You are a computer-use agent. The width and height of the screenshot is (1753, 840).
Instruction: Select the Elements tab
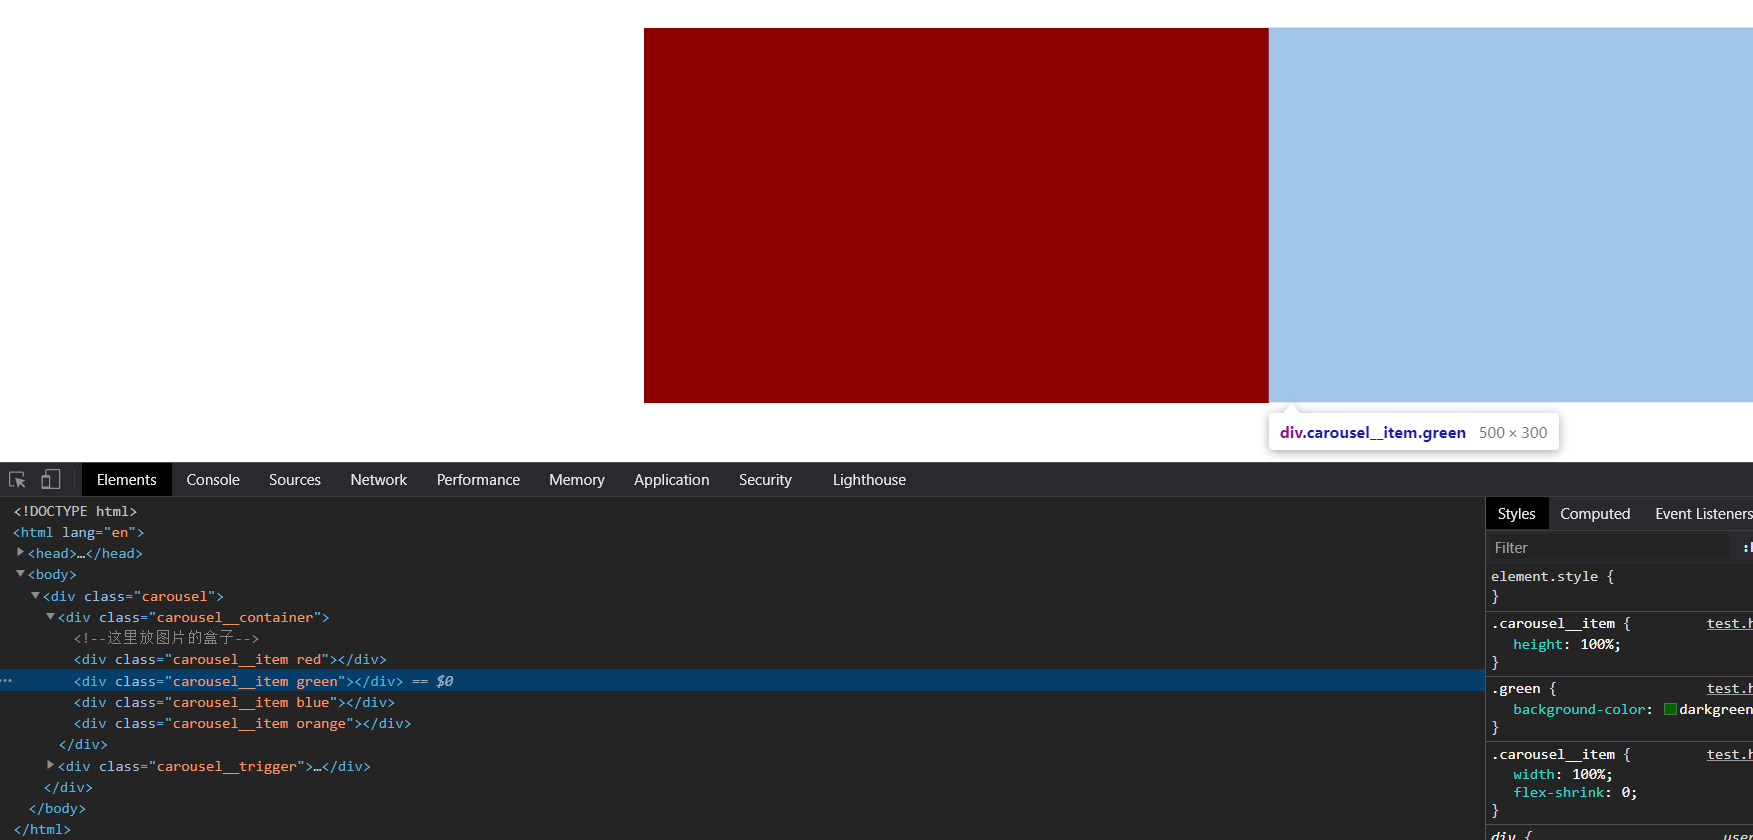click(x=127, y=480)
